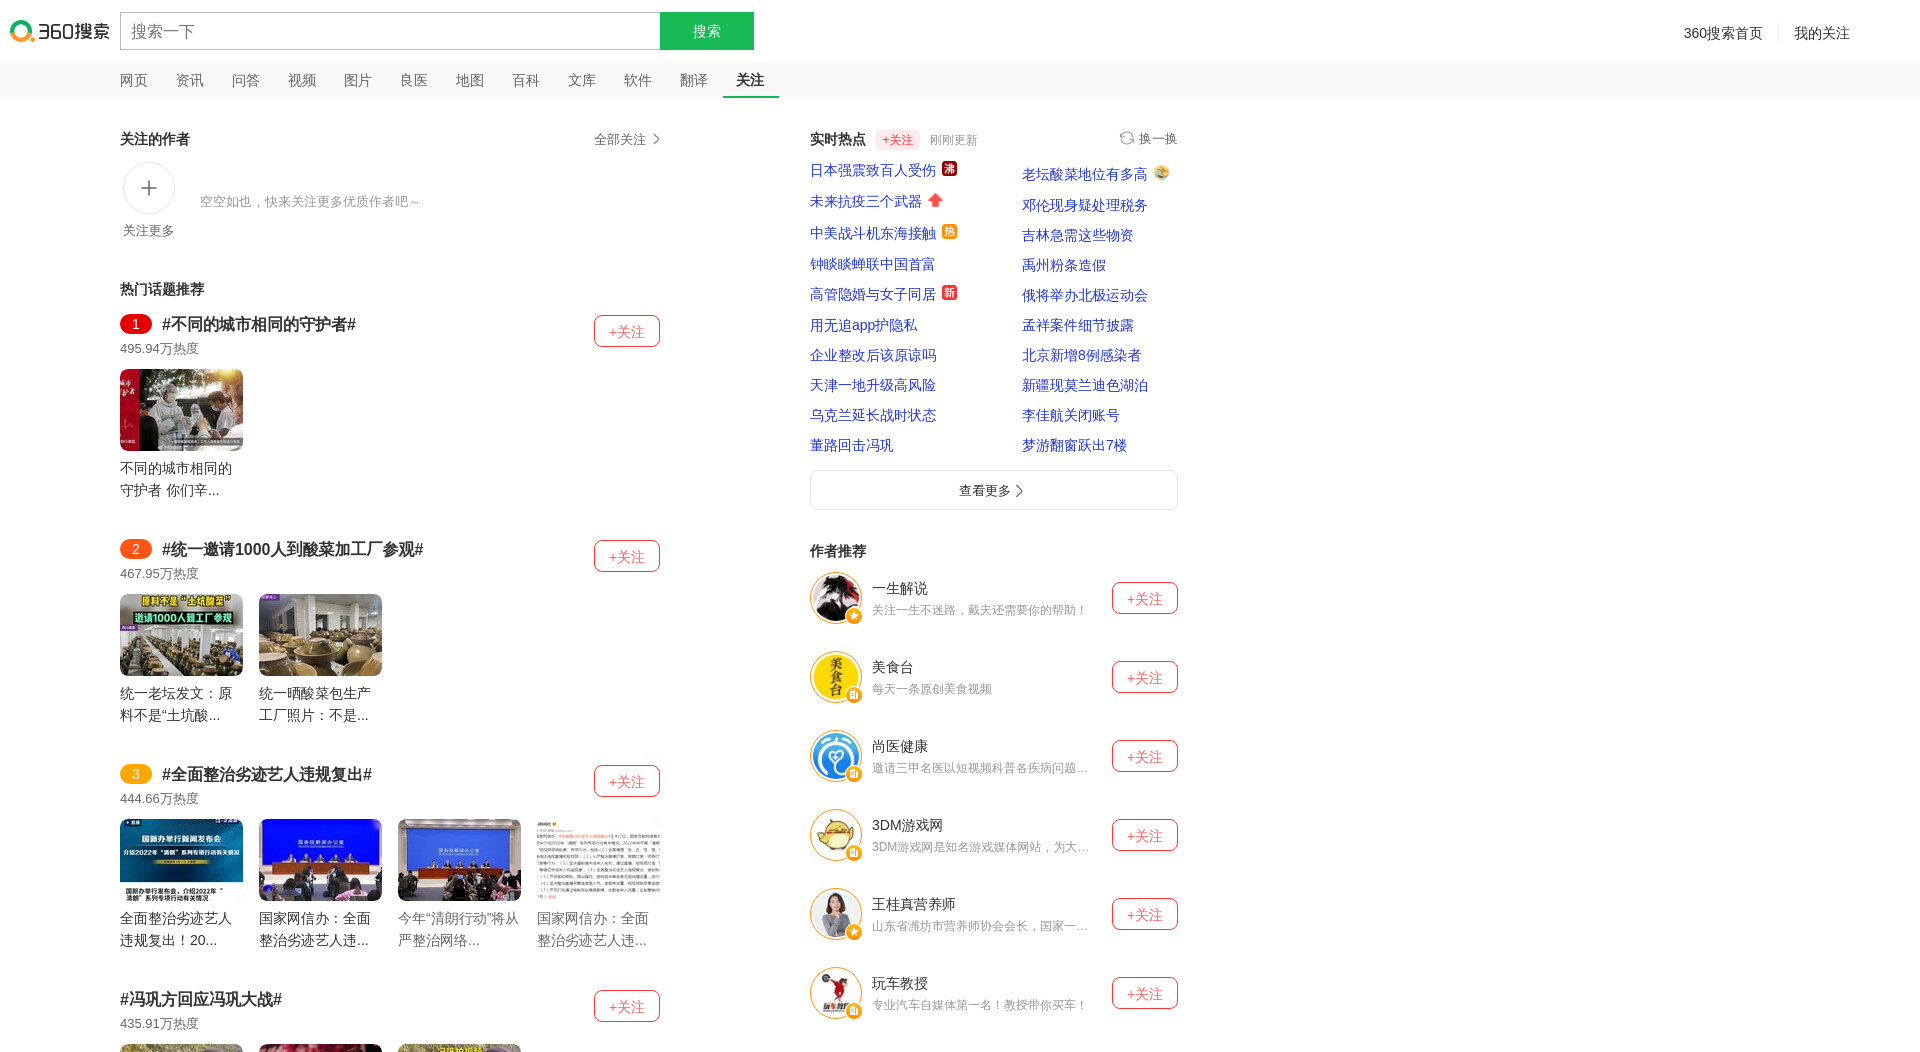Open the 翻译 tab
1920x1052 pixels.
(x=694, y=80)
